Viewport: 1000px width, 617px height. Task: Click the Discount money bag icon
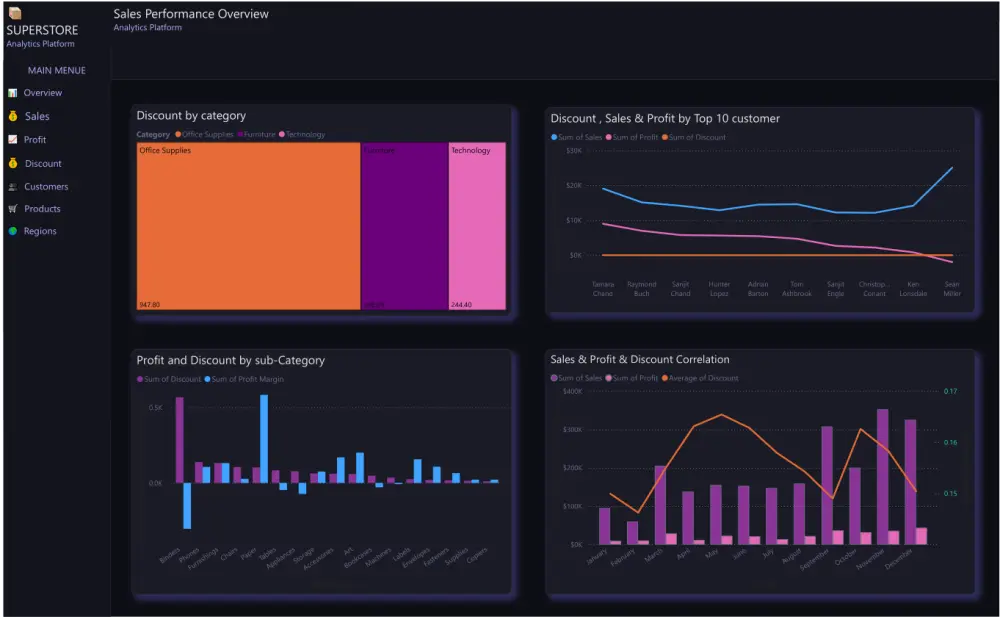point(13,163)
